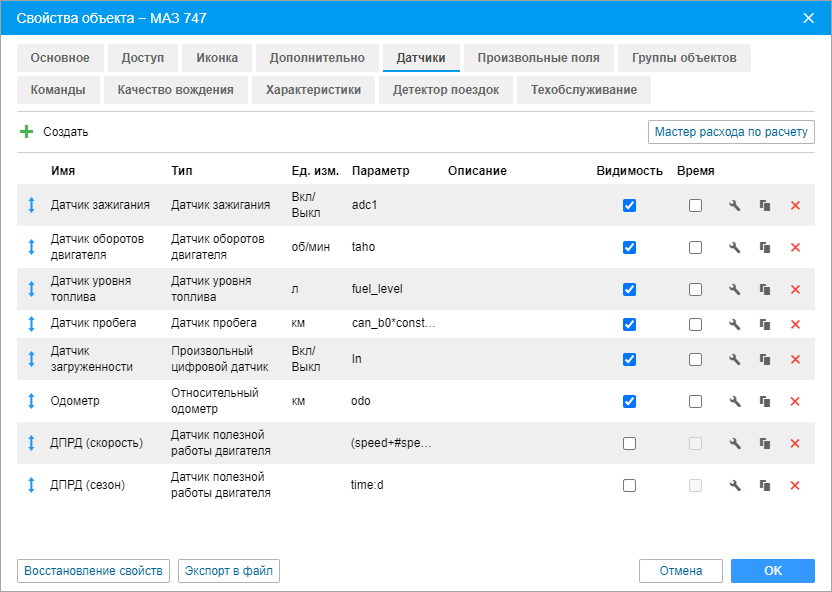832x592 pixels.
Task: Copy the Одометр sensor
Action: click(765, 401)
